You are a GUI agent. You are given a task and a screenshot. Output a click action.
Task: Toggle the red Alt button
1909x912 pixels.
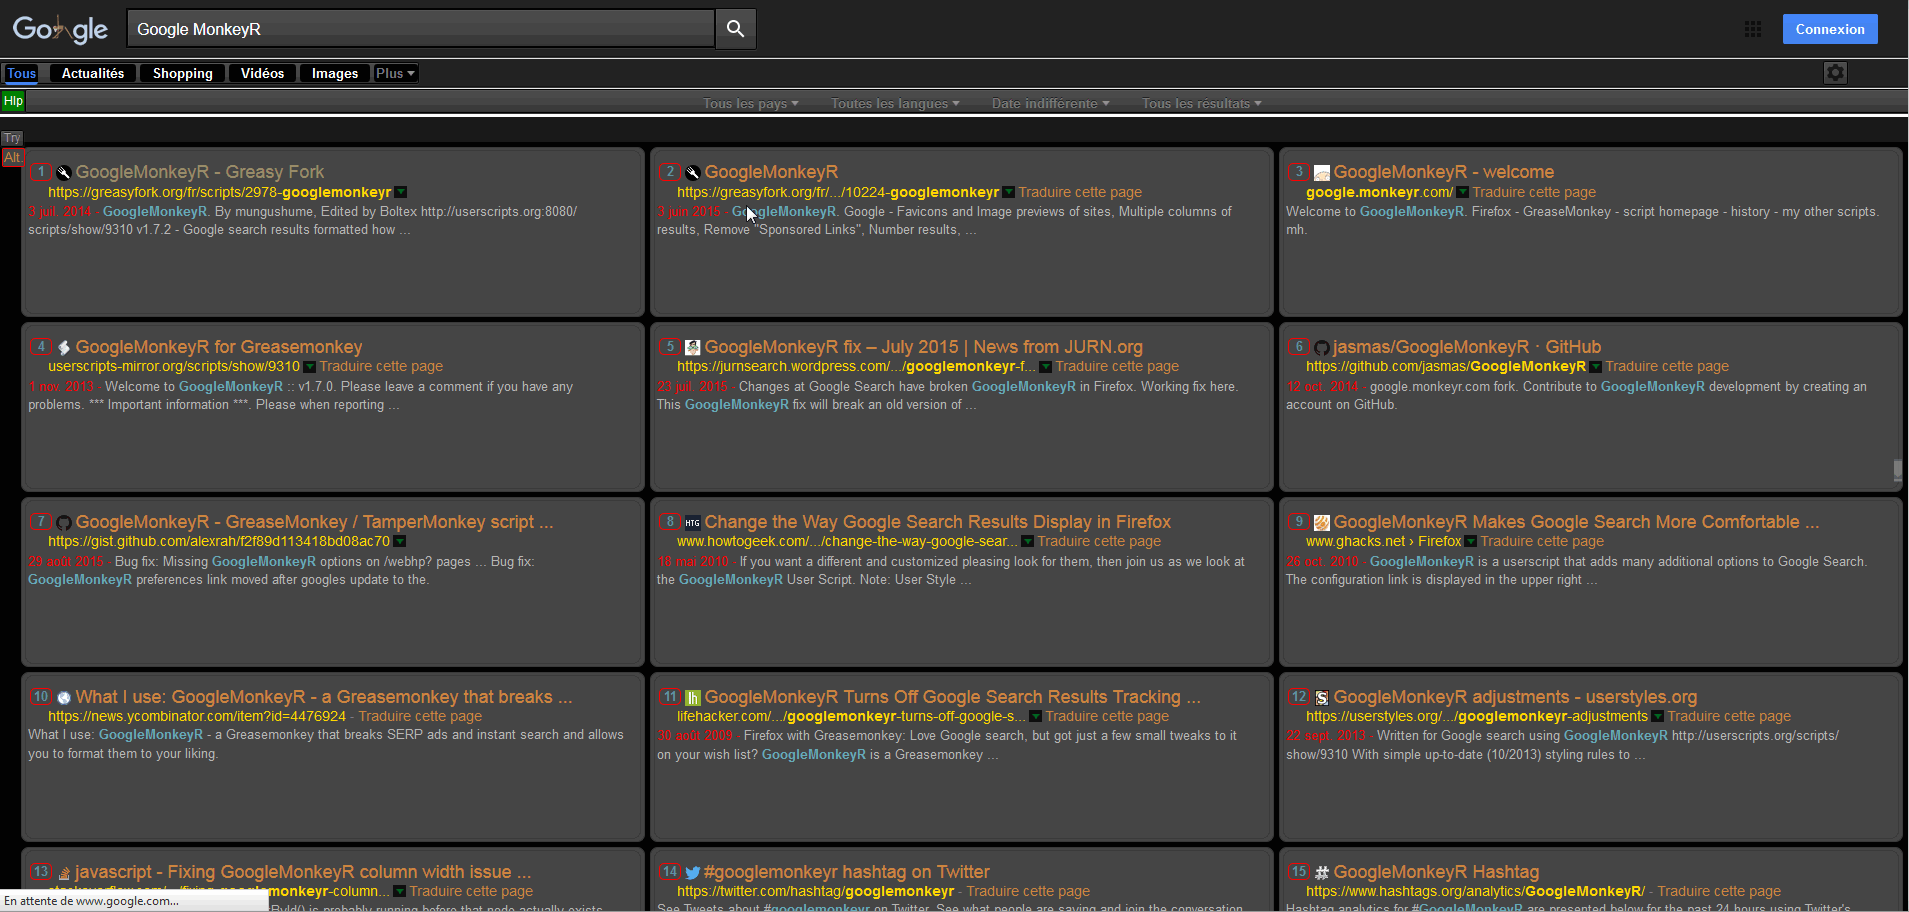(12, 157)
